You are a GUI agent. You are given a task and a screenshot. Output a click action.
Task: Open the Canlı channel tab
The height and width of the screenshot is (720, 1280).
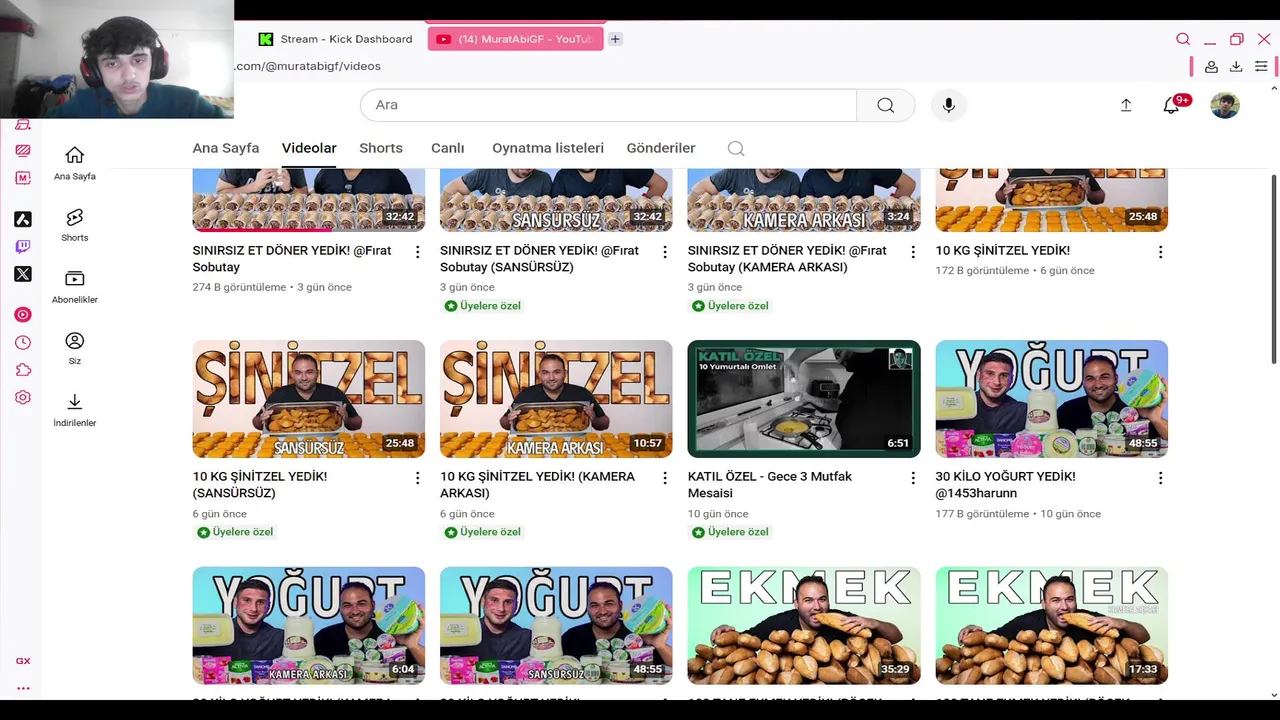[448, 148]
